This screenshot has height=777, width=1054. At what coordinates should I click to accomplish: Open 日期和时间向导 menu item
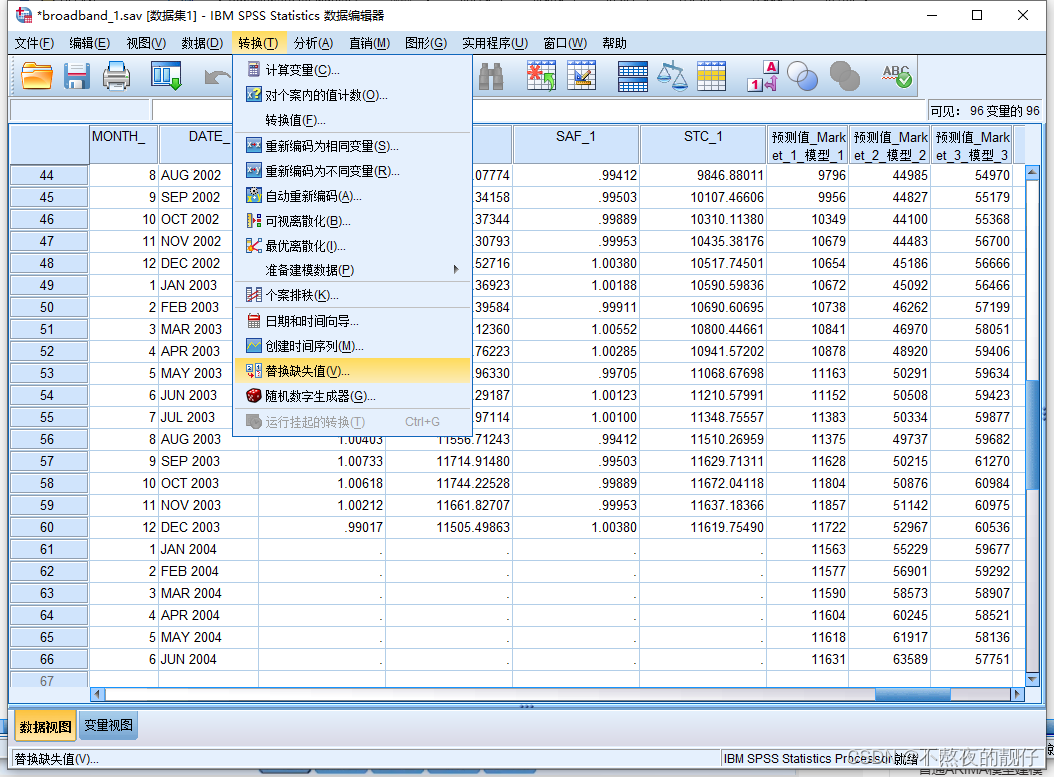352,321
